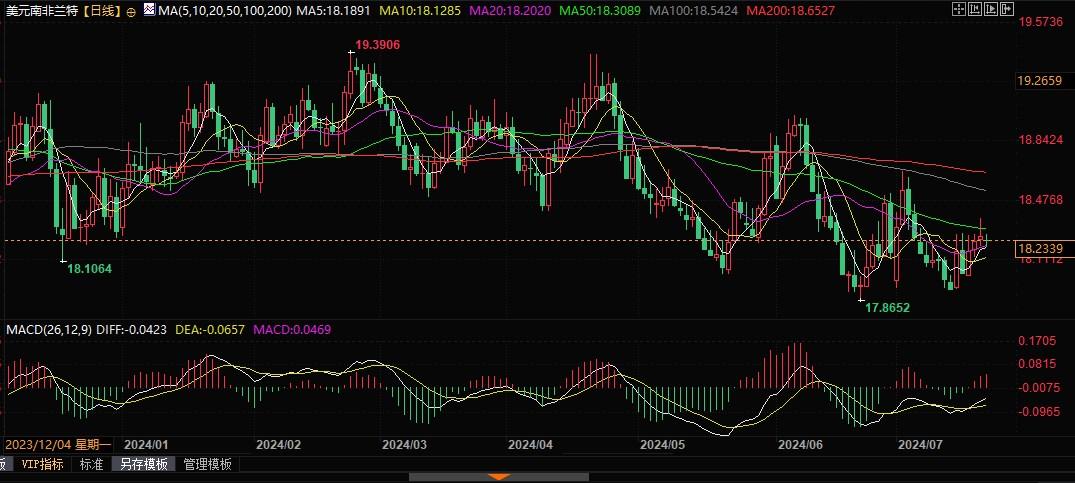
Task: Open the VIP指标 tab
Action: coord(42,464)
